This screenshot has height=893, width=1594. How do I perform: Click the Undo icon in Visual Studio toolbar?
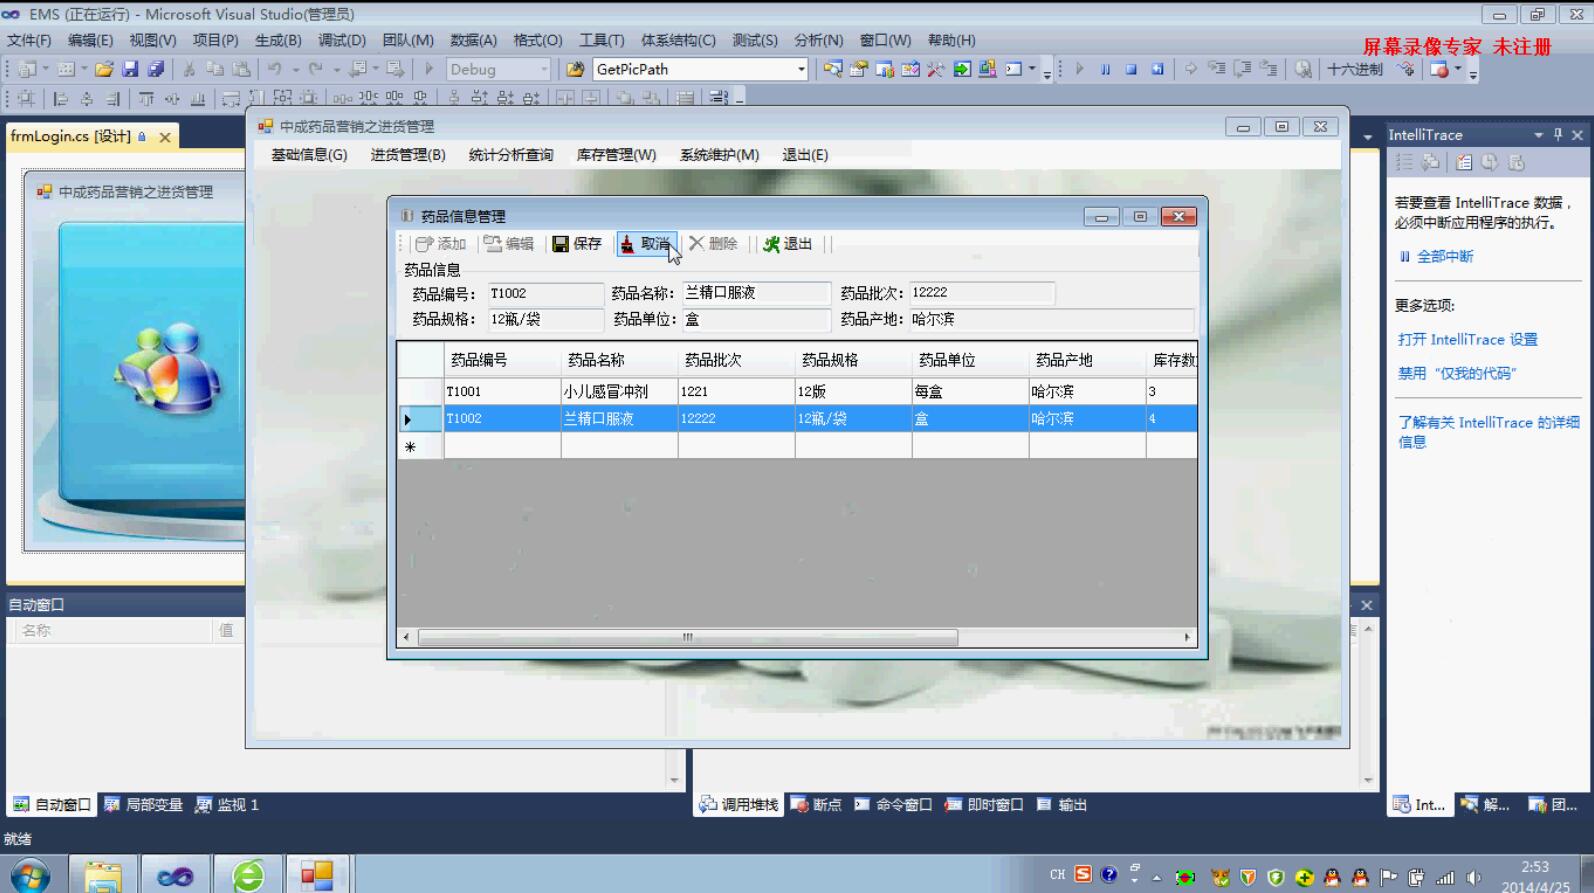[274, 69]
